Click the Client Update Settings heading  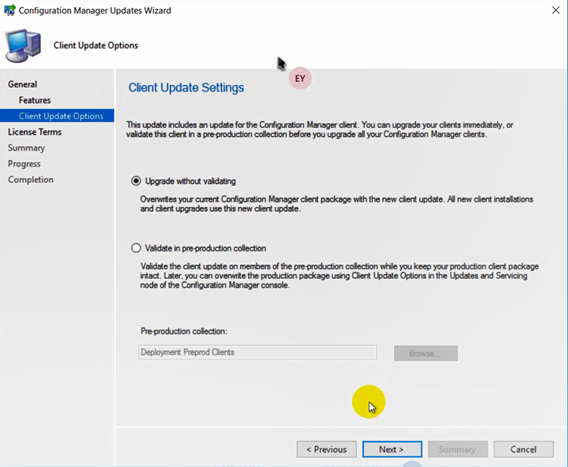pos(186,88)
